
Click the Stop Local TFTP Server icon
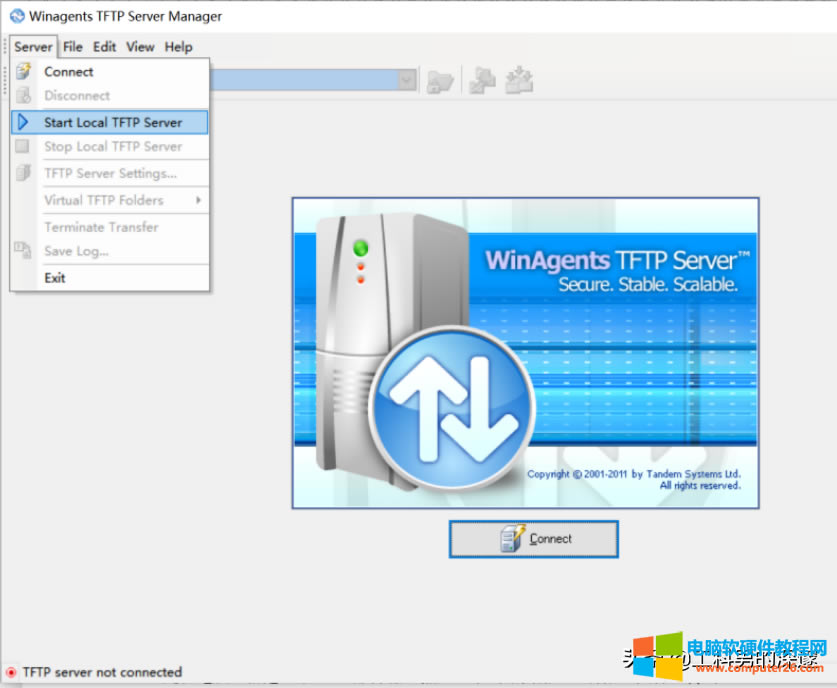point(22,147)
